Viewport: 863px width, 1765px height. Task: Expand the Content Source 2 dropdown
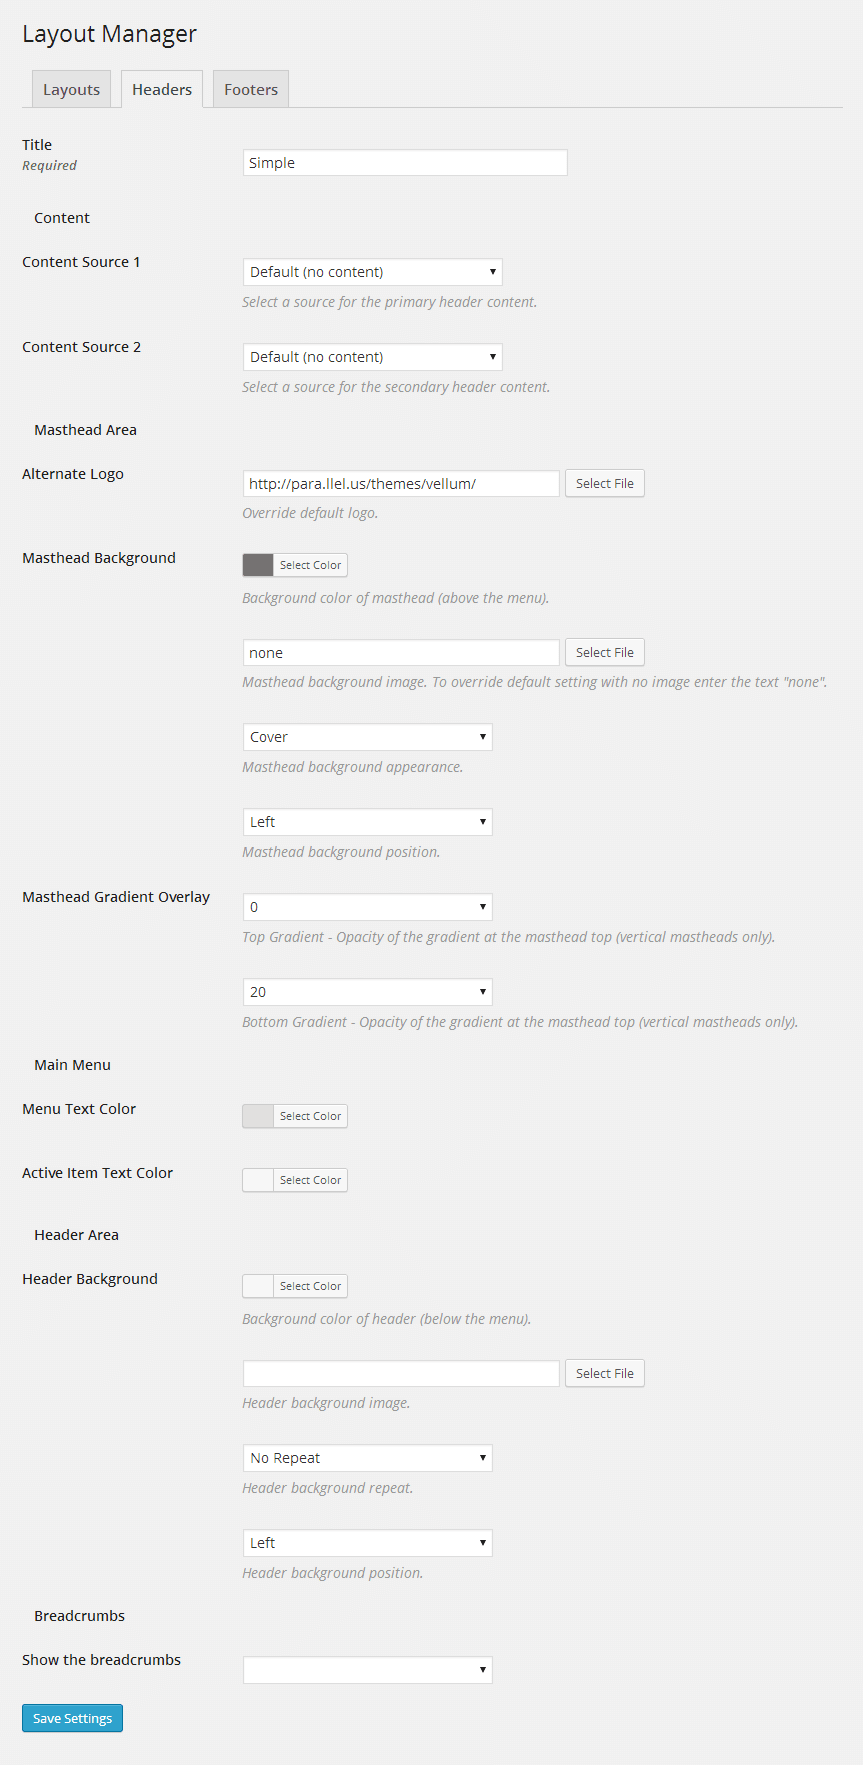pyautogui.click(x=372, y=357)
